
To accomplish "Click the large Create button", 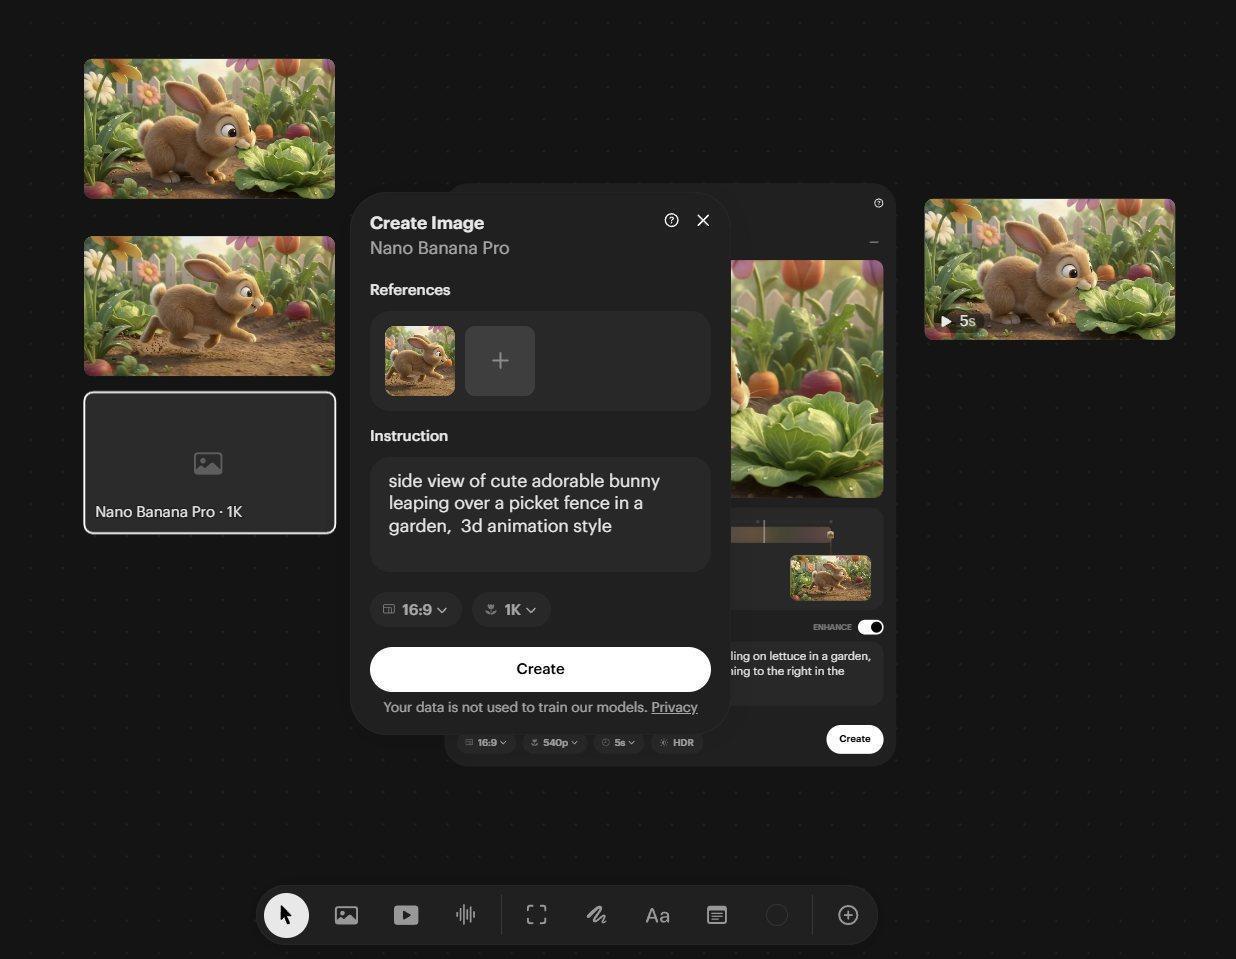I will (x=540, y=669).
